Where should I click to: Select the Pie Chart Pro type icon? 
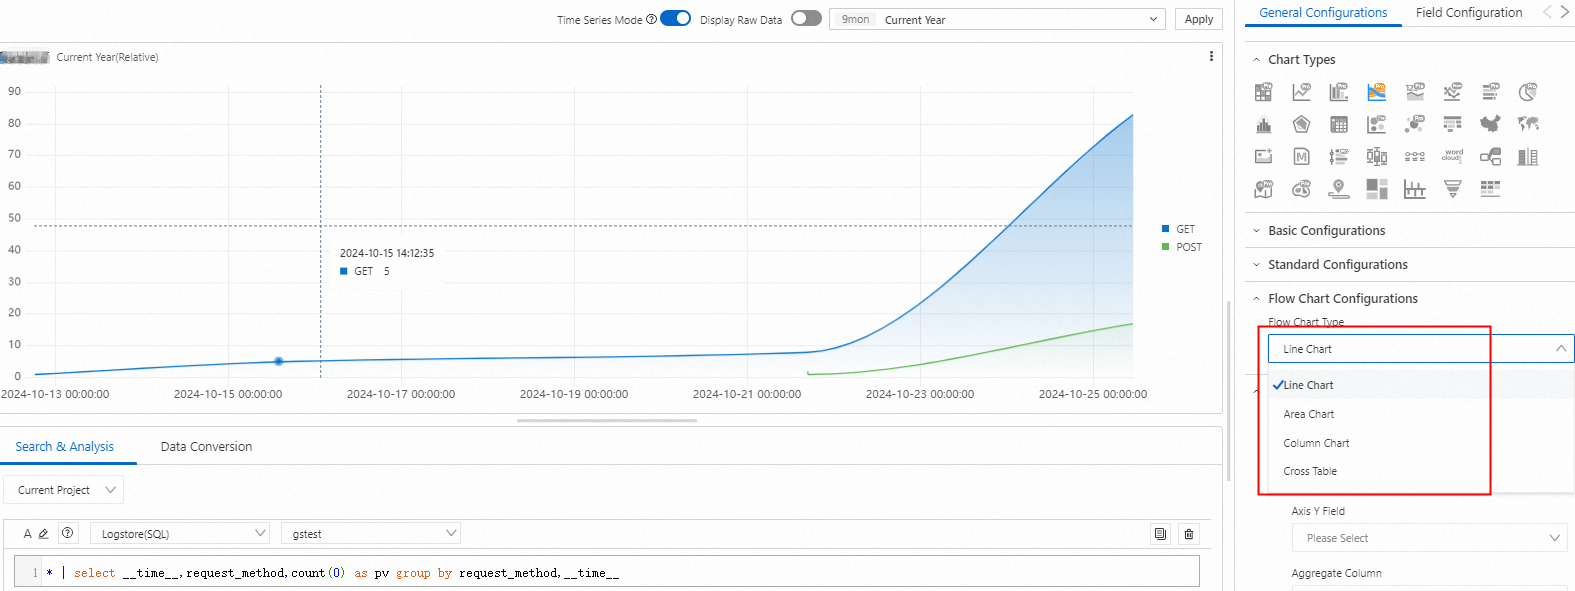(1528, 92)
